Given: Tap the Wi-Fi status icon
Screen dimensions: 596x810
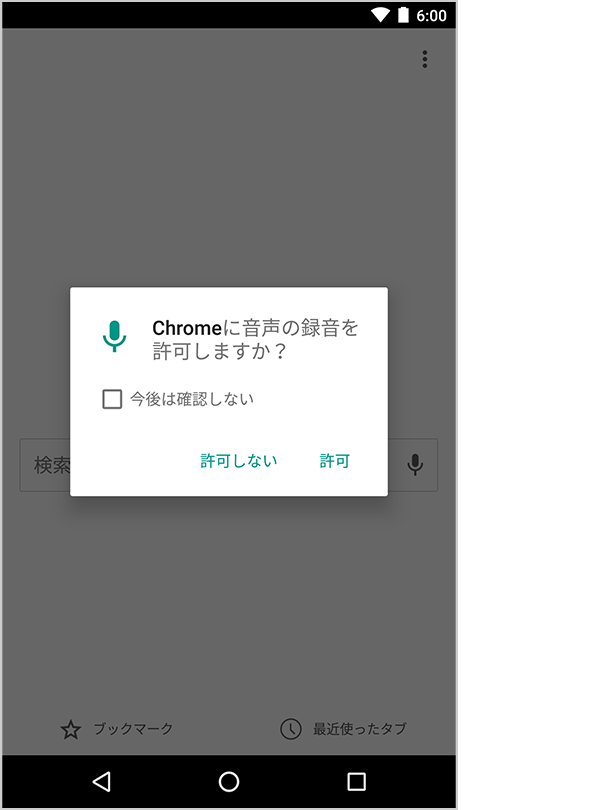Looking at the screenshot, I should pyautogui.click(x=381, y=15).
